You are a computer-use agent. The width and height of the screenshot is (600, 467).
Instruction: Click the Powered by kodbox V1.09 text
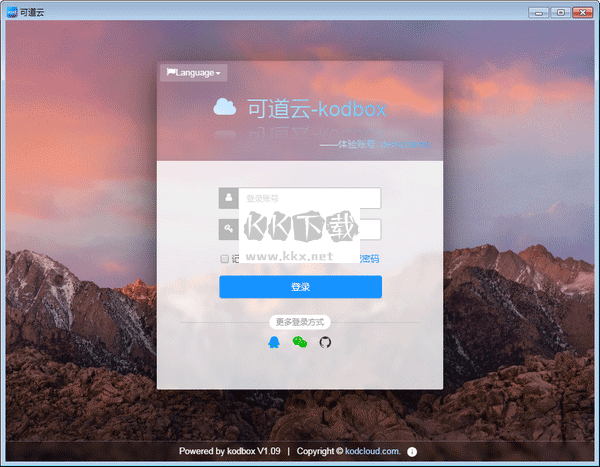230,451
